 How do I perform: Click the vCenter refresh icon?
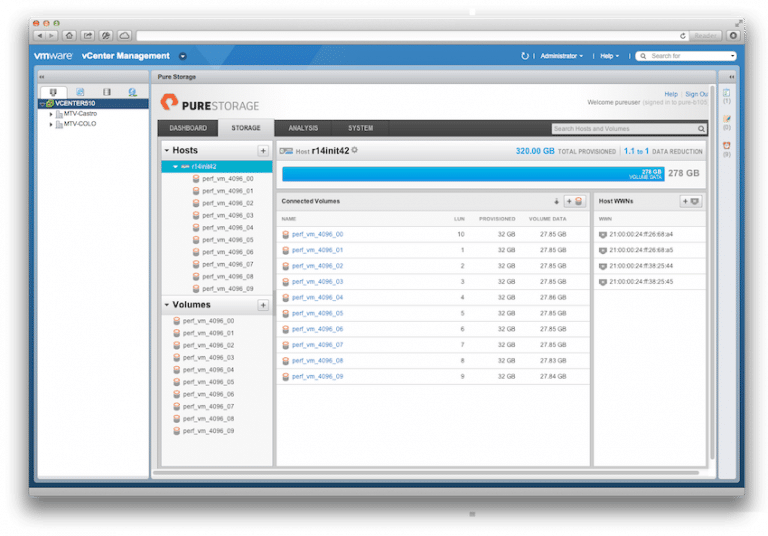pyautogui.click(x=525, y=56)
